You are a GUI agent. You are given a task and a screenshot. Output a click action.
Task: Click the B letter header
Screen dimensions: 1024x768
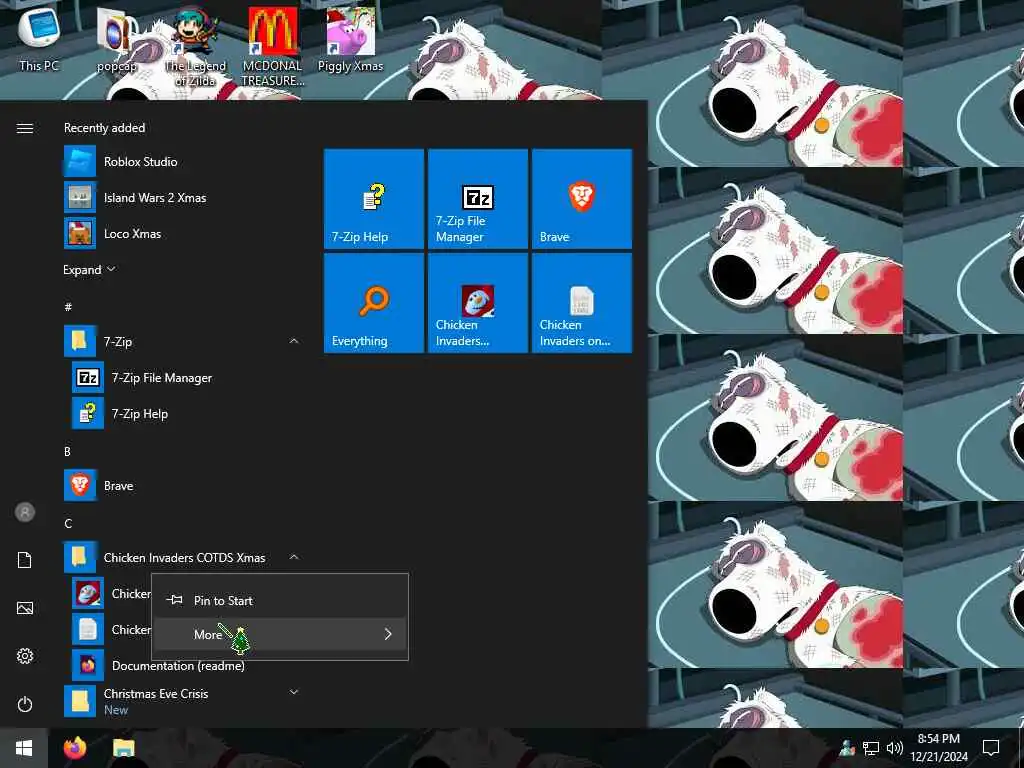[67, 451]
